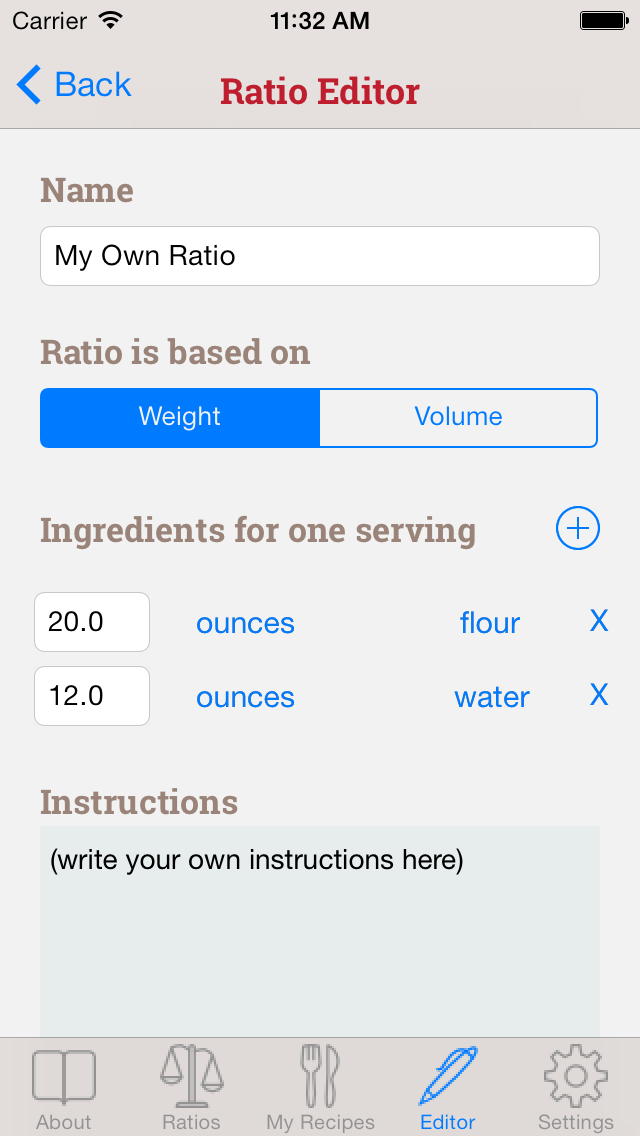This screenshot has height=1136, width=640.
Task: Go back to previous screen
Action: (x=74, y=86)
